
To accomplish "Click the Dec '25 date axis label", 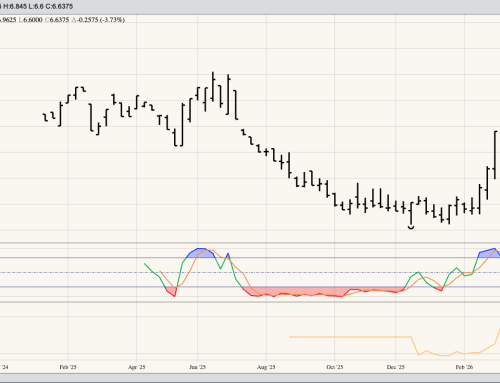I will tap(396, 367).
